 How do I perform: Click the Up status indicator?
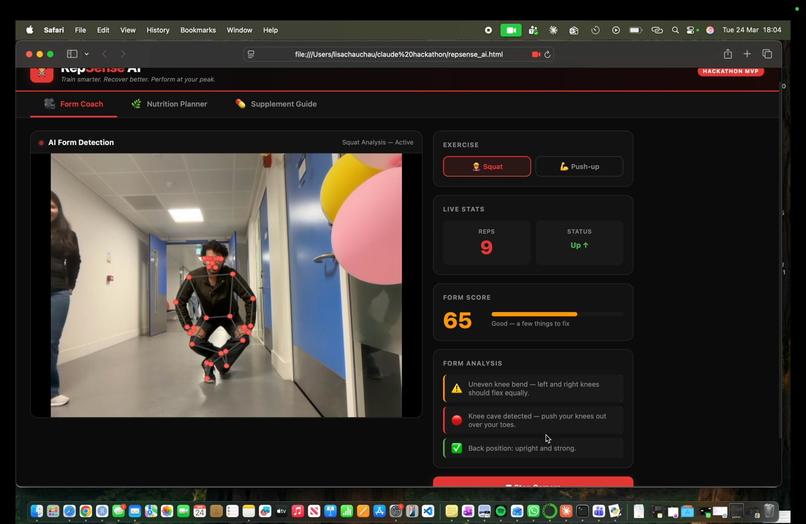pyautogui.click(x=579, y=245)
